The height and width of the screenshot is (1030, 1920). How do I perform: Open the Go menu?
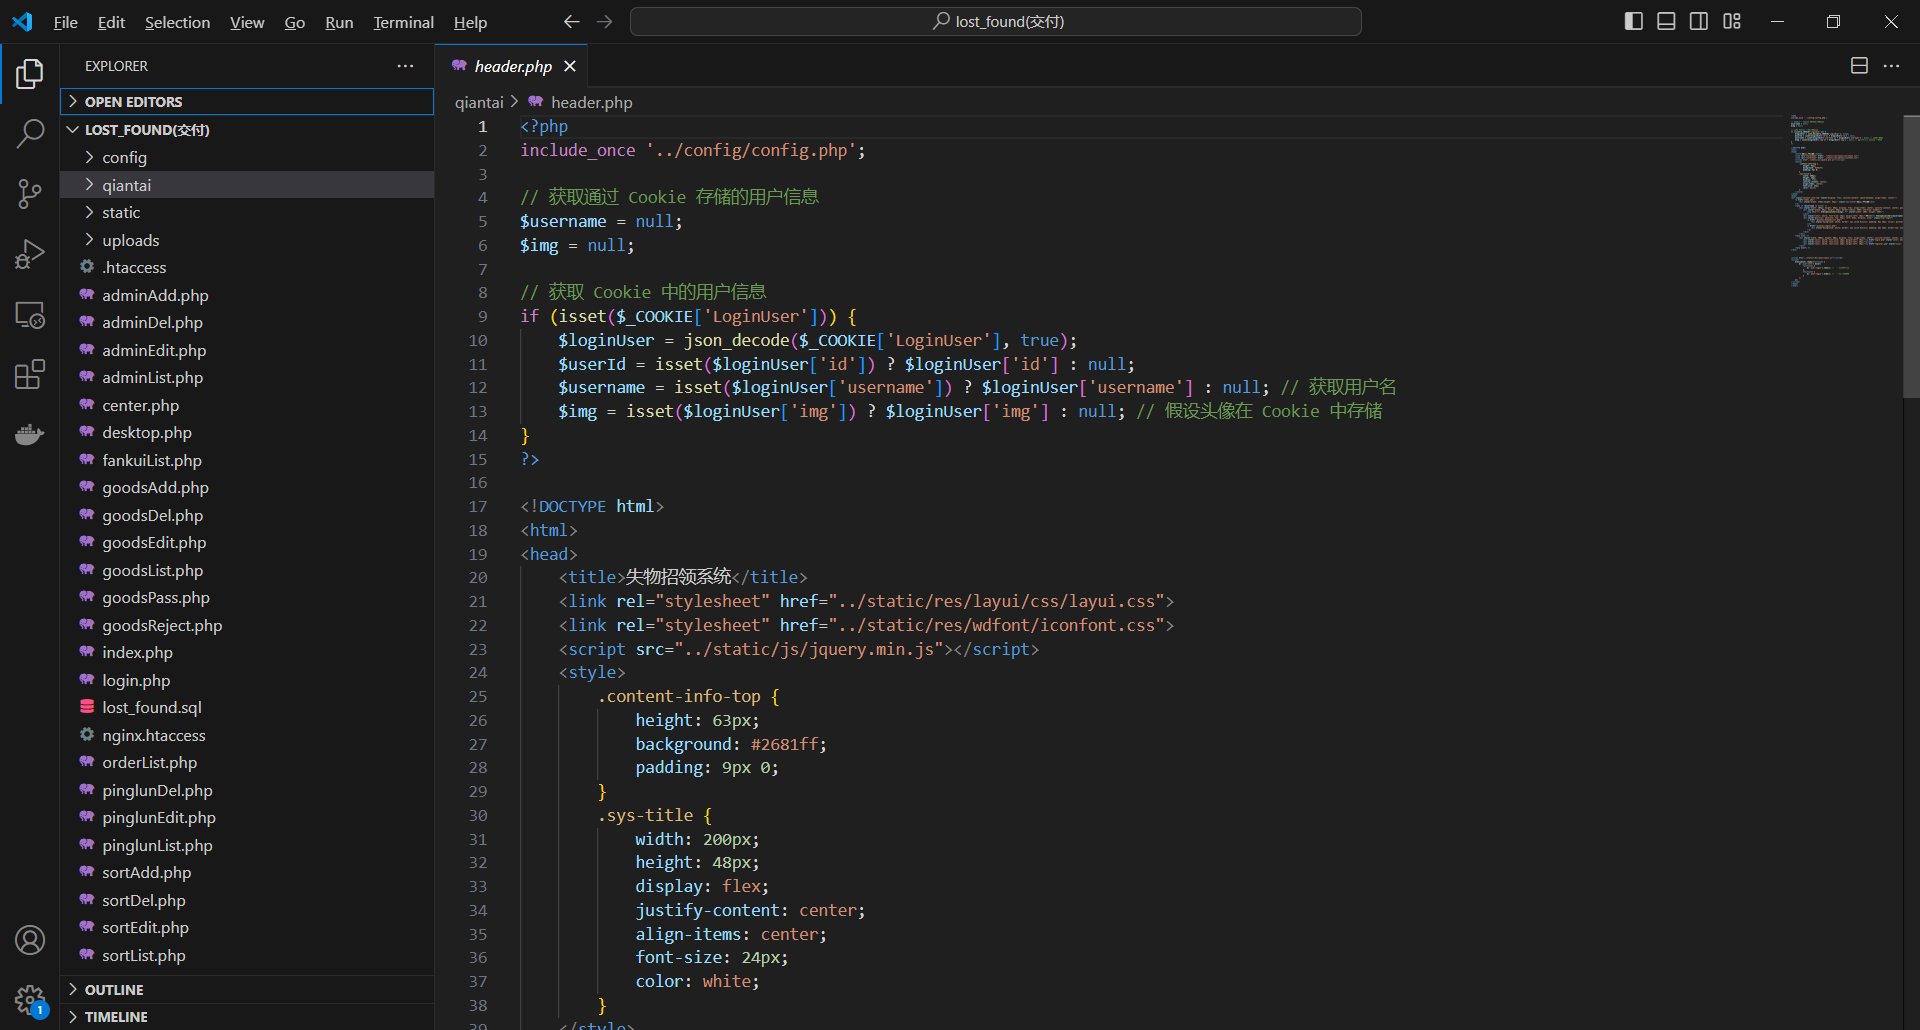tap(294, 22)
